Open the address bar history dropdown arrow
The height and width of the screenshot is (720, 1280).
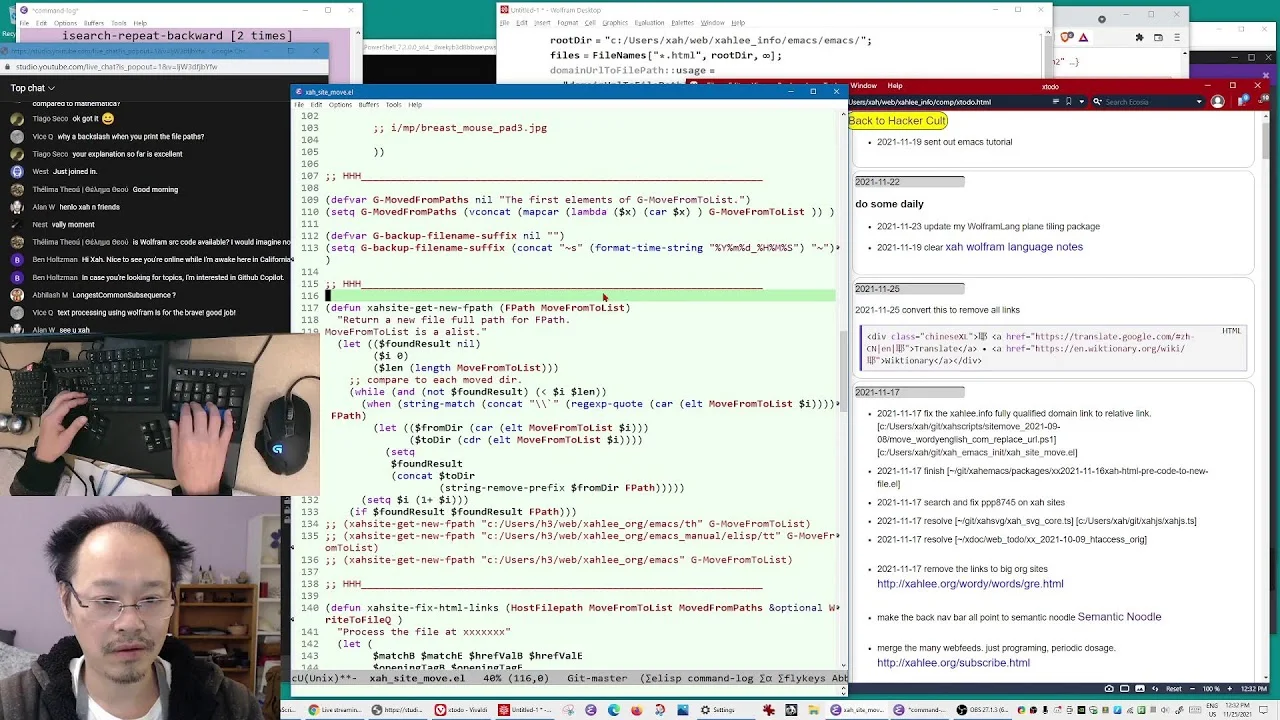tap(1081, 102)
